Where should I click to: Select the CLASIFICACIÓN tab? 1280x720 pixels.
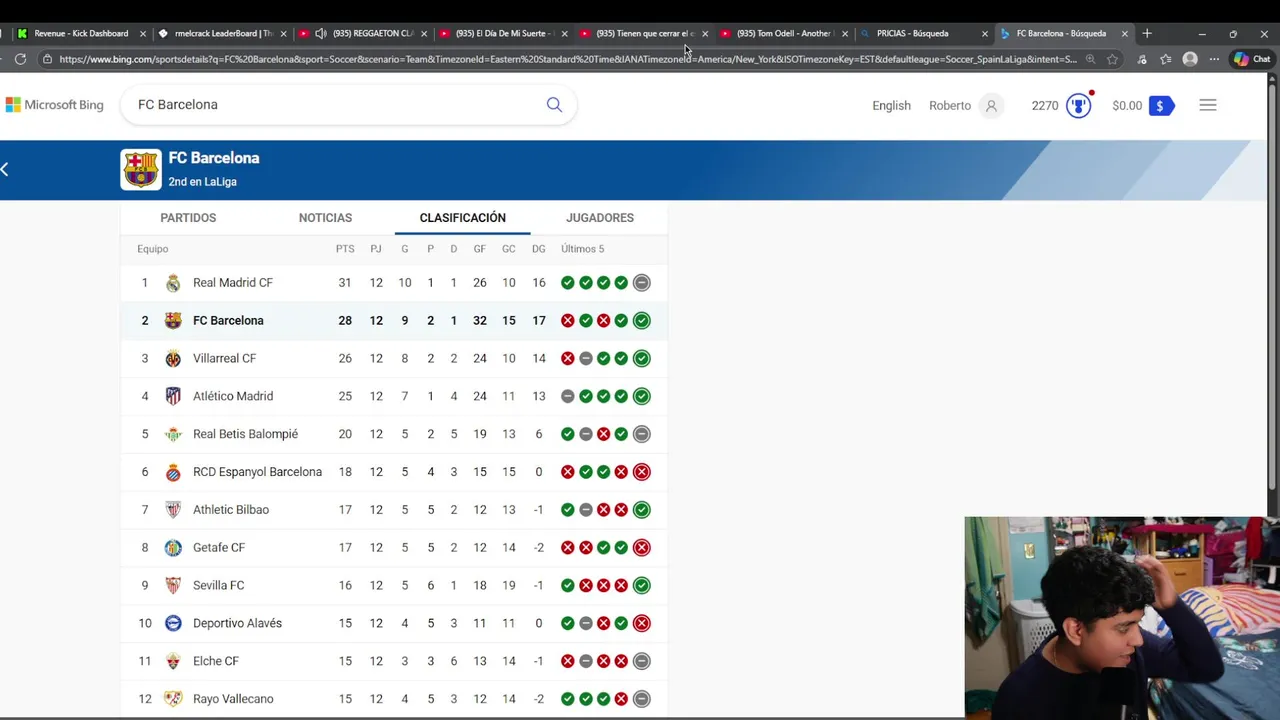coord(462,218)
